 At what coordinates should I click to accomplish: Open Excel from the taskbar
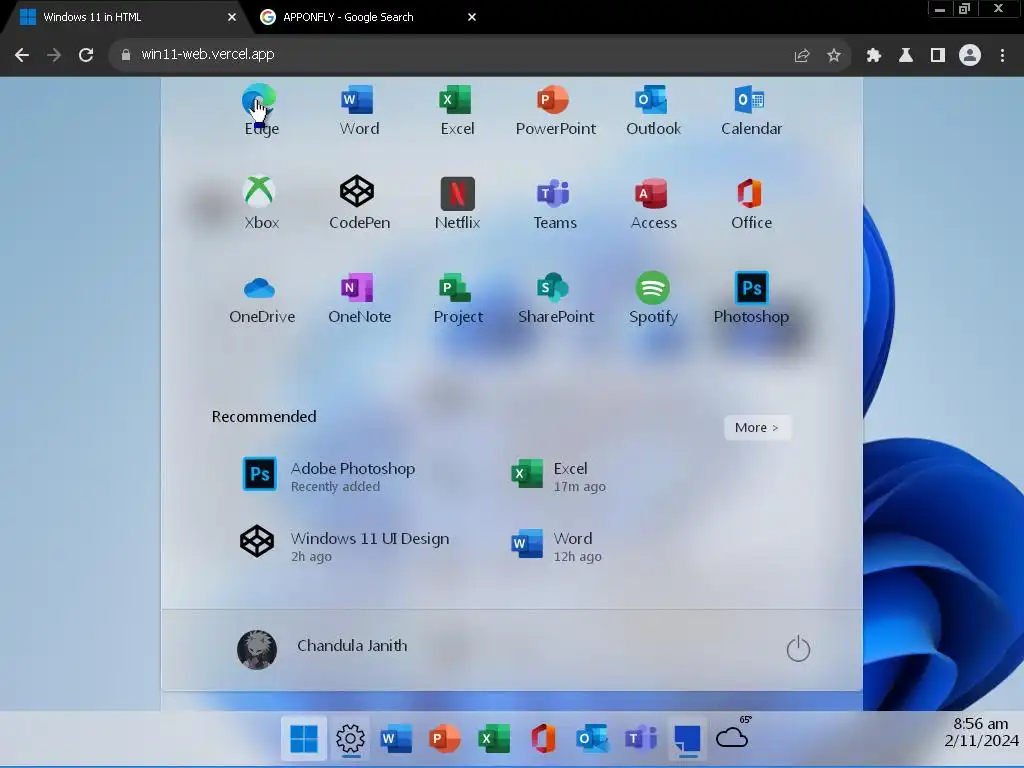494,739
